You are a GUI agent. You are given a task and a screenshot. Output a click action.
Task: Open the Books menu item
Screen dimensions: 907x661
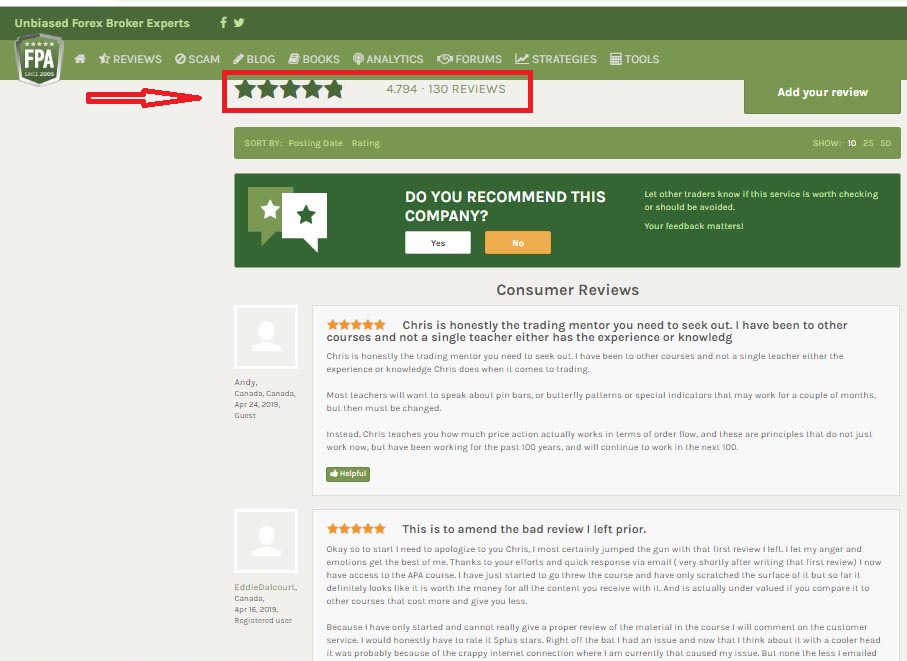point(314,59)
